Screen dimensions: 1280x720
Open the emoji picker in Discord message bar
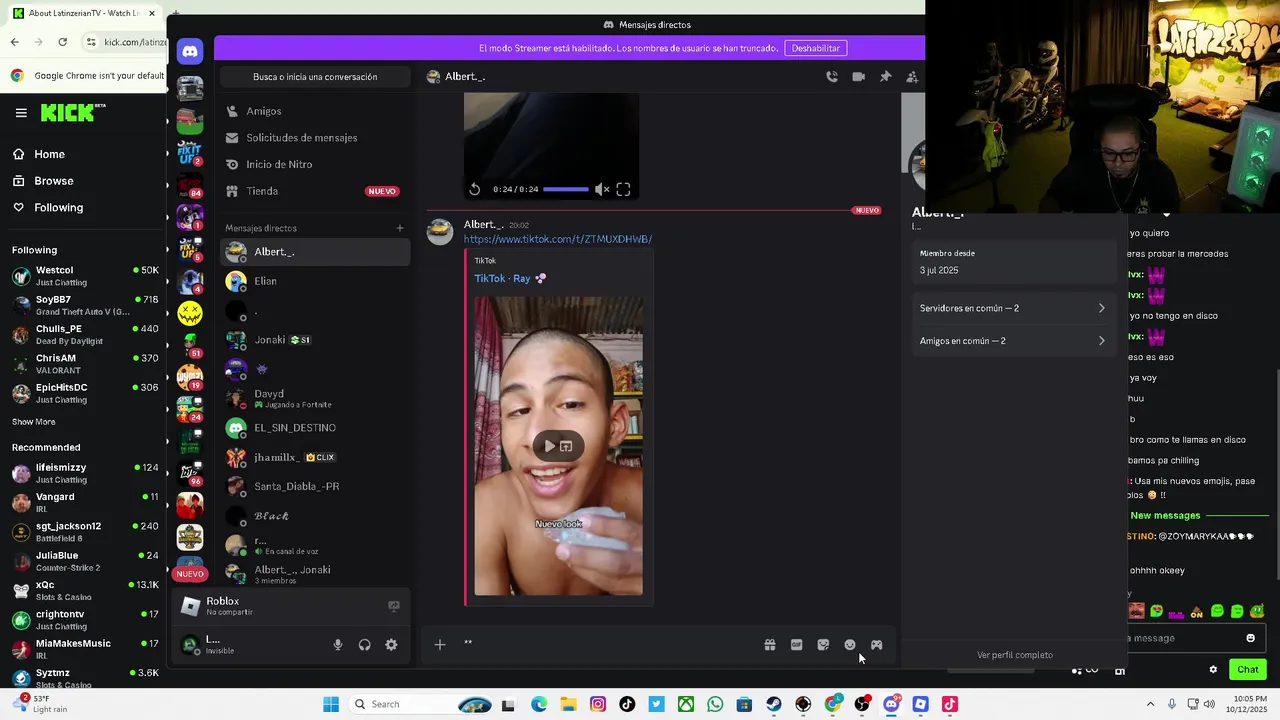[x=850, y=645]
